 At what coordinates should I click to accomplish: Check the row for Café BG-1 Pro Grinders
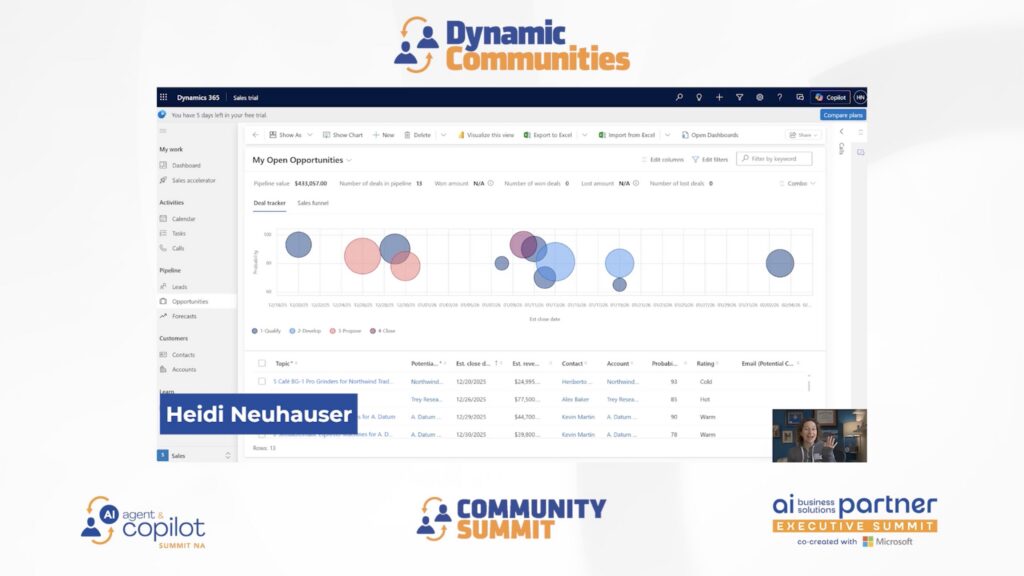click(x=262, y=381)
